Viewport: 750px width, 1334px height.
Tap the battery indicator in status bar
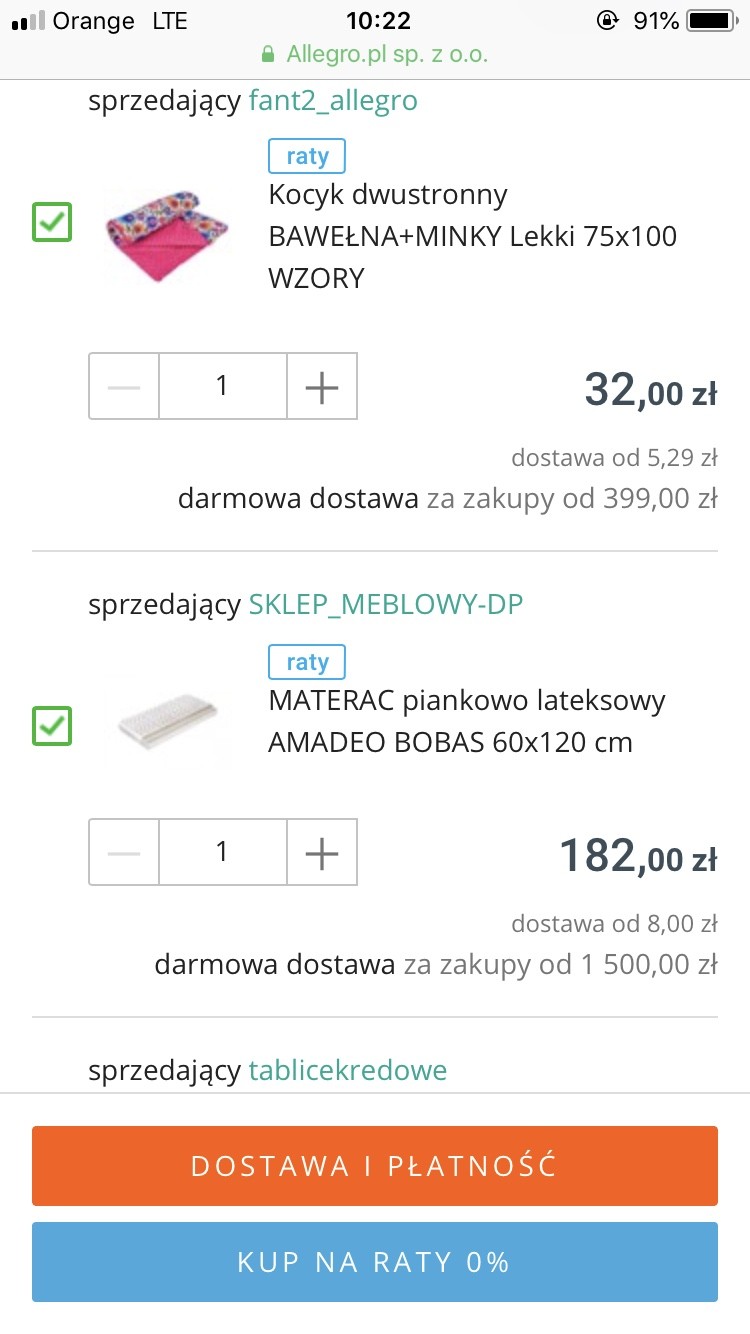710,21
